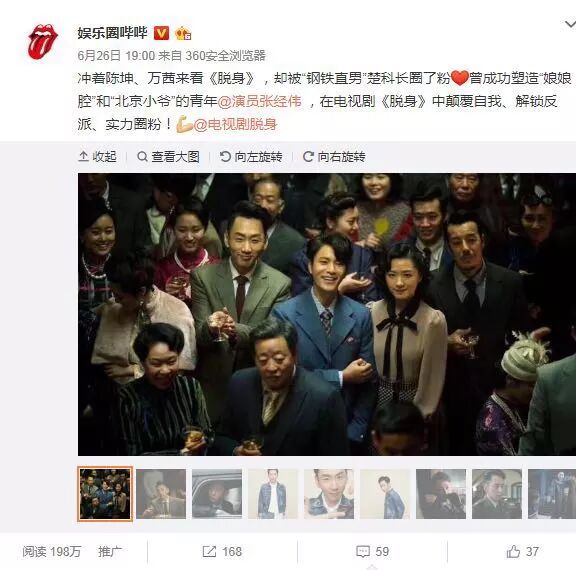Open the @演员张经伟 mention link

(x=259, y=101)
